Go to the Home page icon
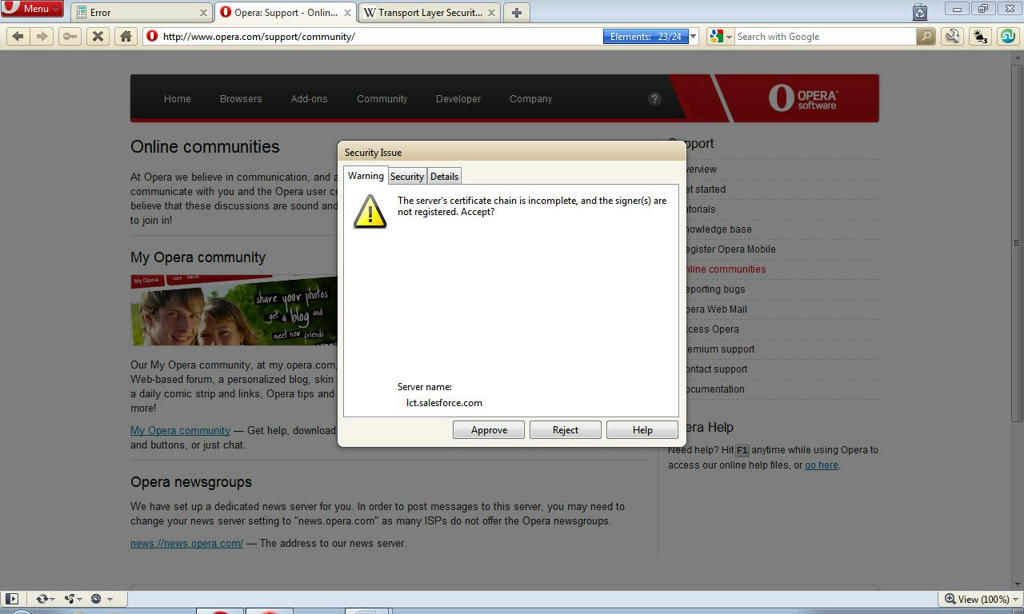 (x=126, y=37)
